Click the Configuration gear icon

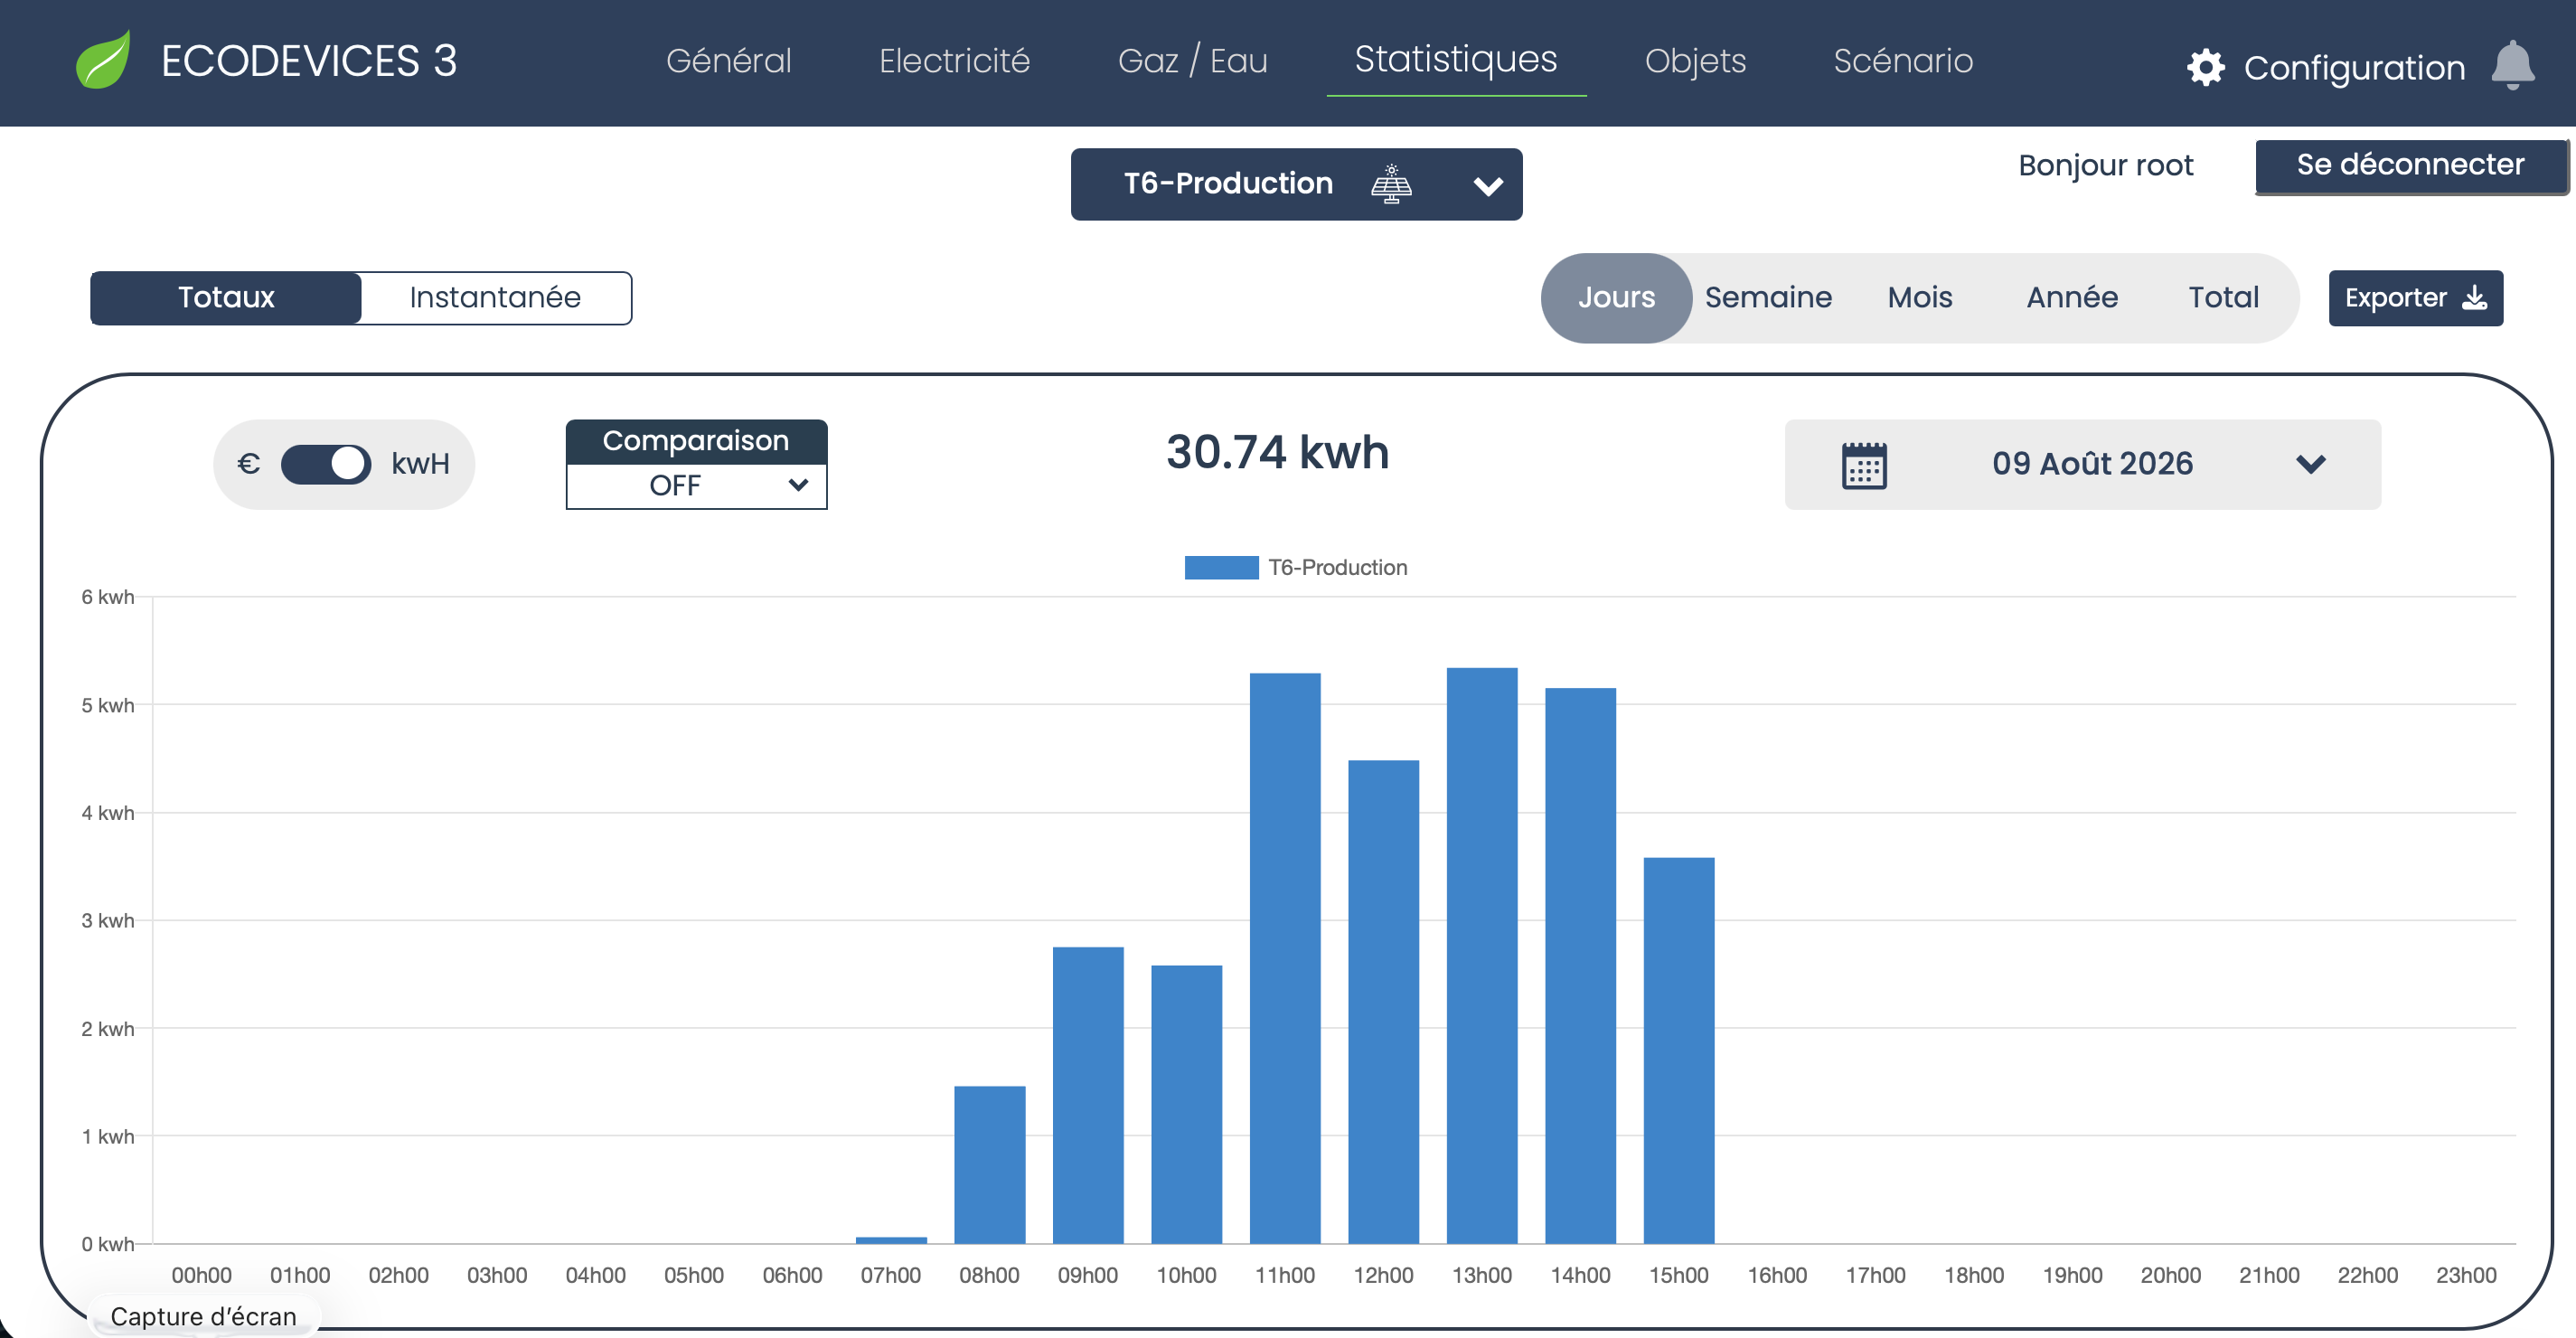point(2205,68)
